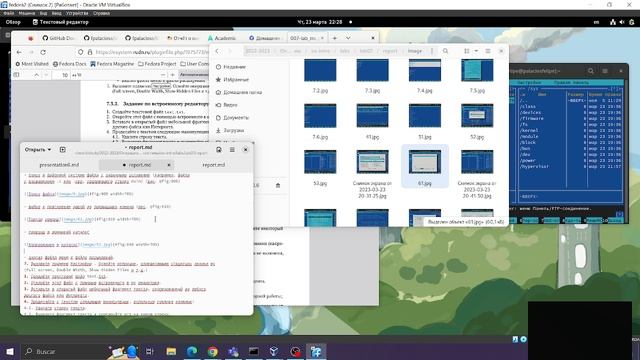Click the Windows taskbar Buscar search box

tap(63, 351)
